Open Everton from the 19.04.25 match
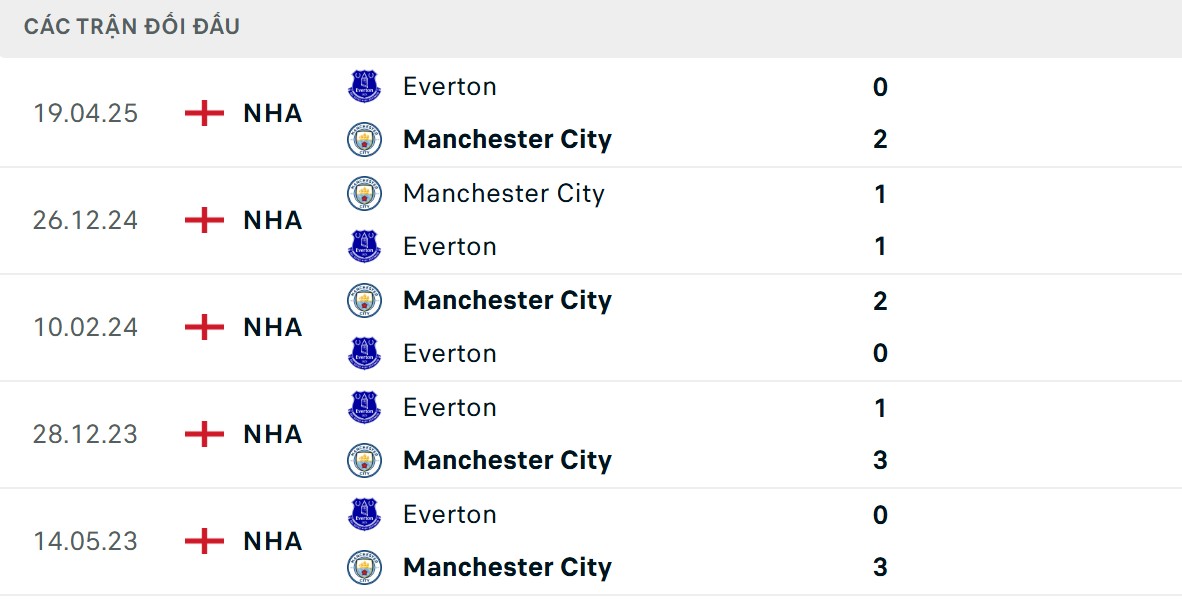The height and width of the screenshot is (614, 1182). pyautogui.click(x=449, y=86)
